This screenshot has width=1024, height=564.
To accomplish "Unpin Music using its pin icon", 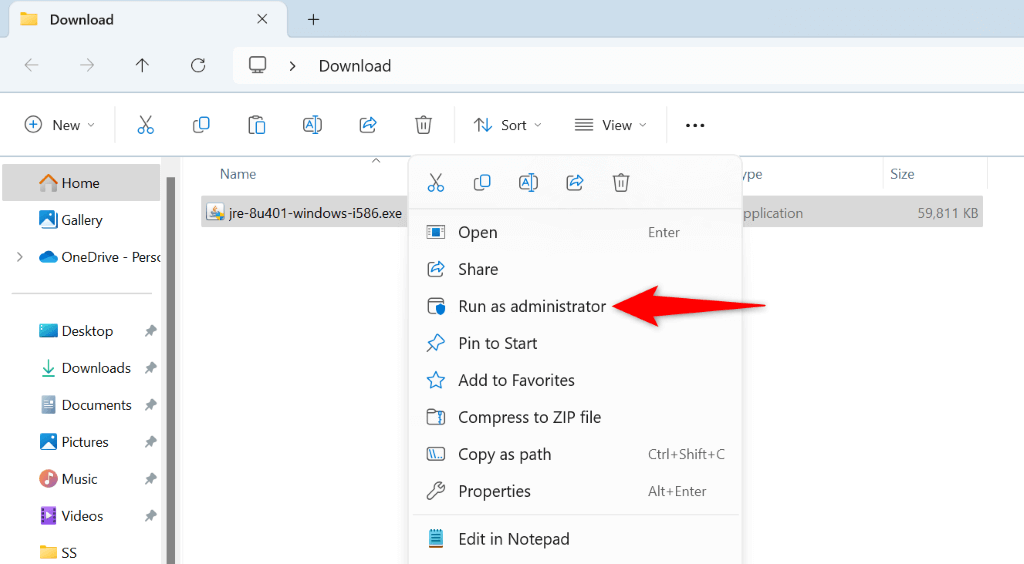I will tap(150, 479).
